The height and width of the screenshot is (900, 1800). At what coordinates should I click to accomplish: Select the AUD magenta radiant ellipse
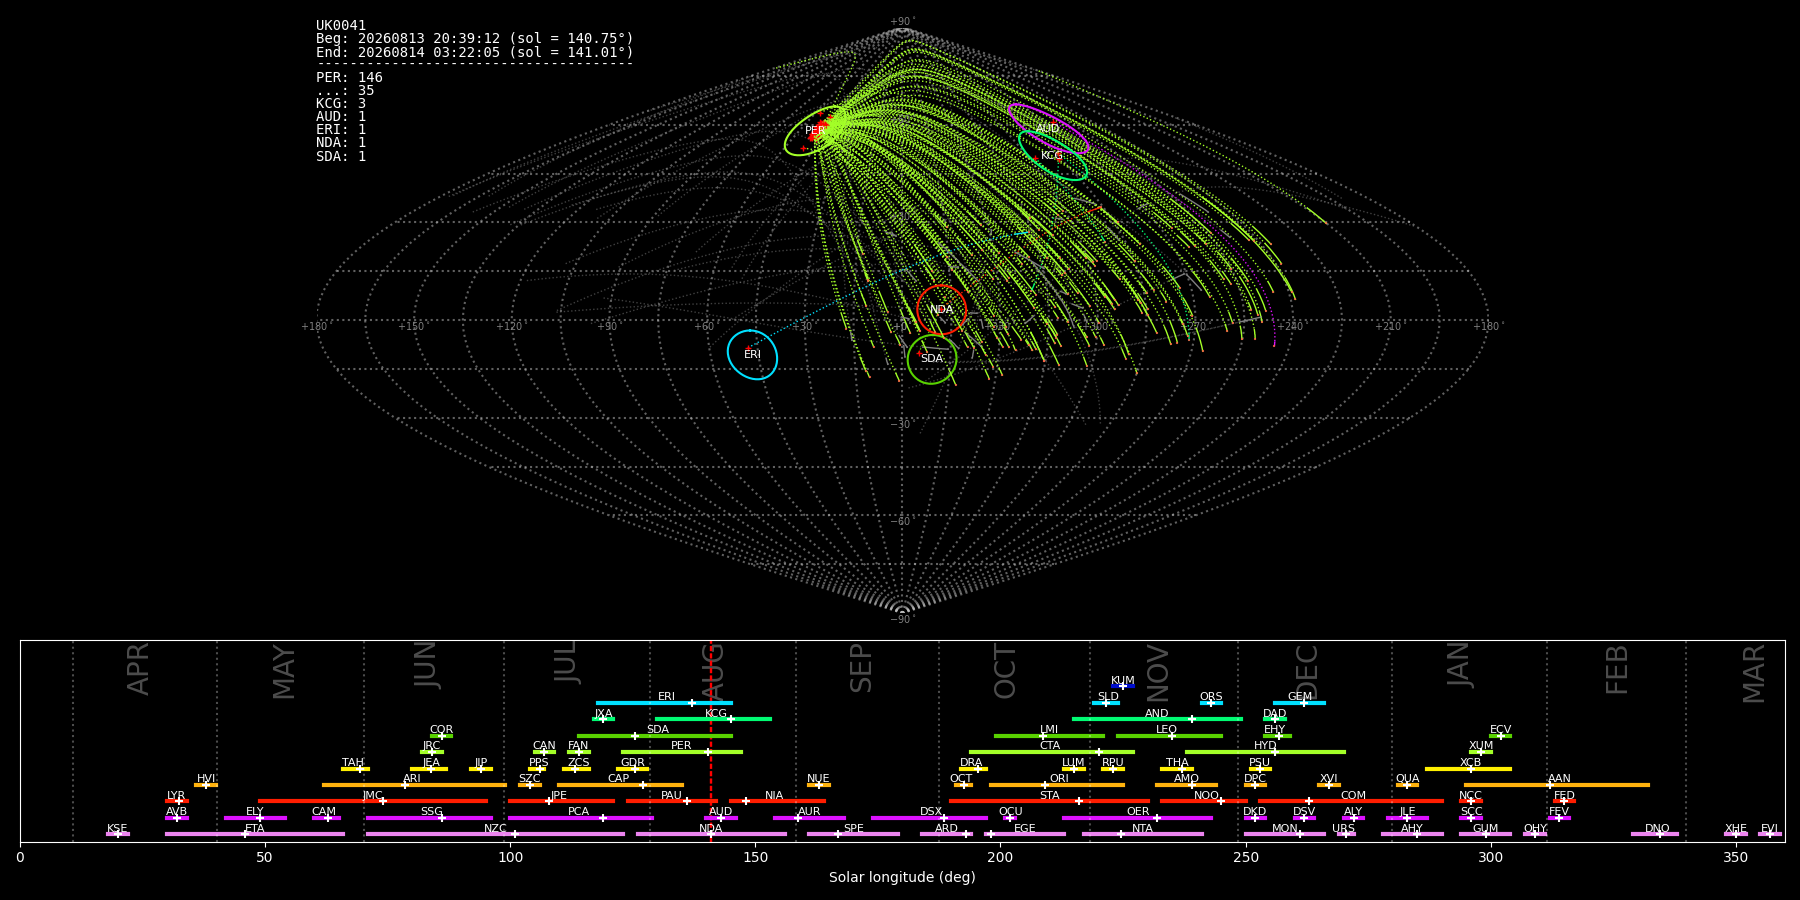1048,129
